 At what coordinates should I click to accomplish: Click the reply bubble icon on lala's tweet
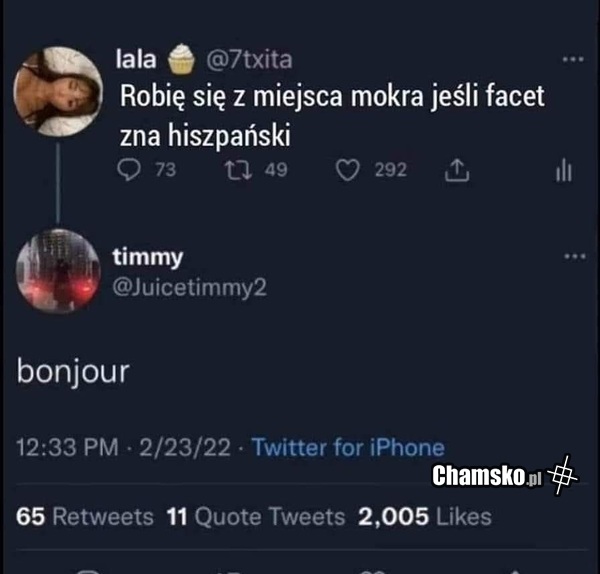pos(129,170)
